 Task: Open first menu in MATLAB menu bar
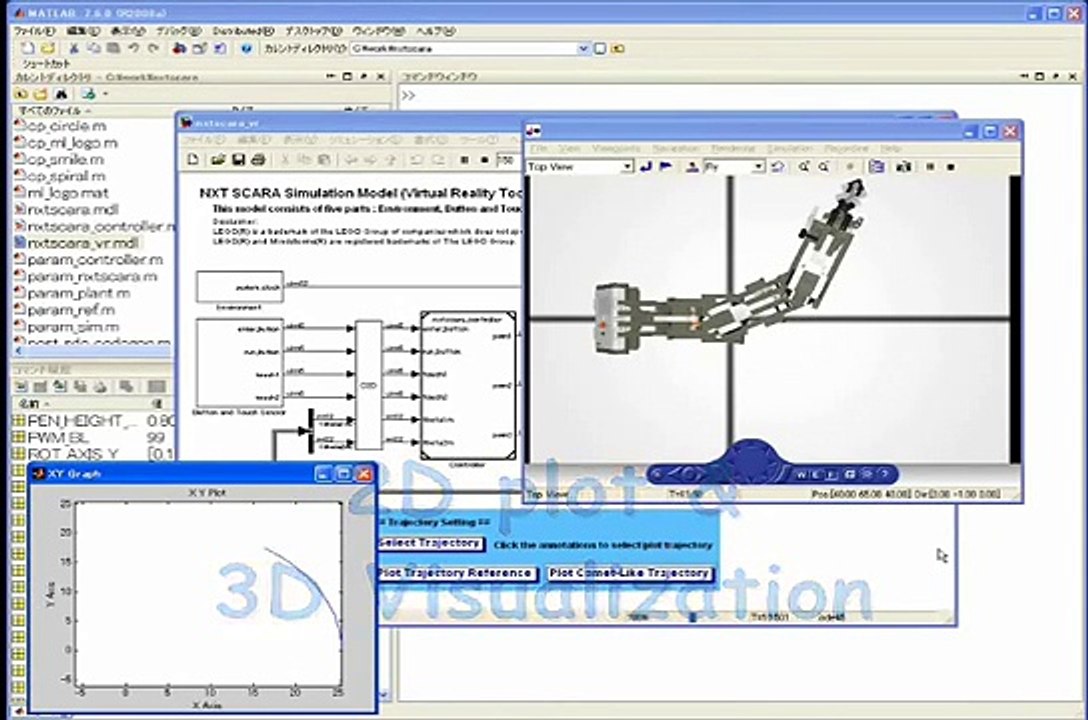click(34, 31)
